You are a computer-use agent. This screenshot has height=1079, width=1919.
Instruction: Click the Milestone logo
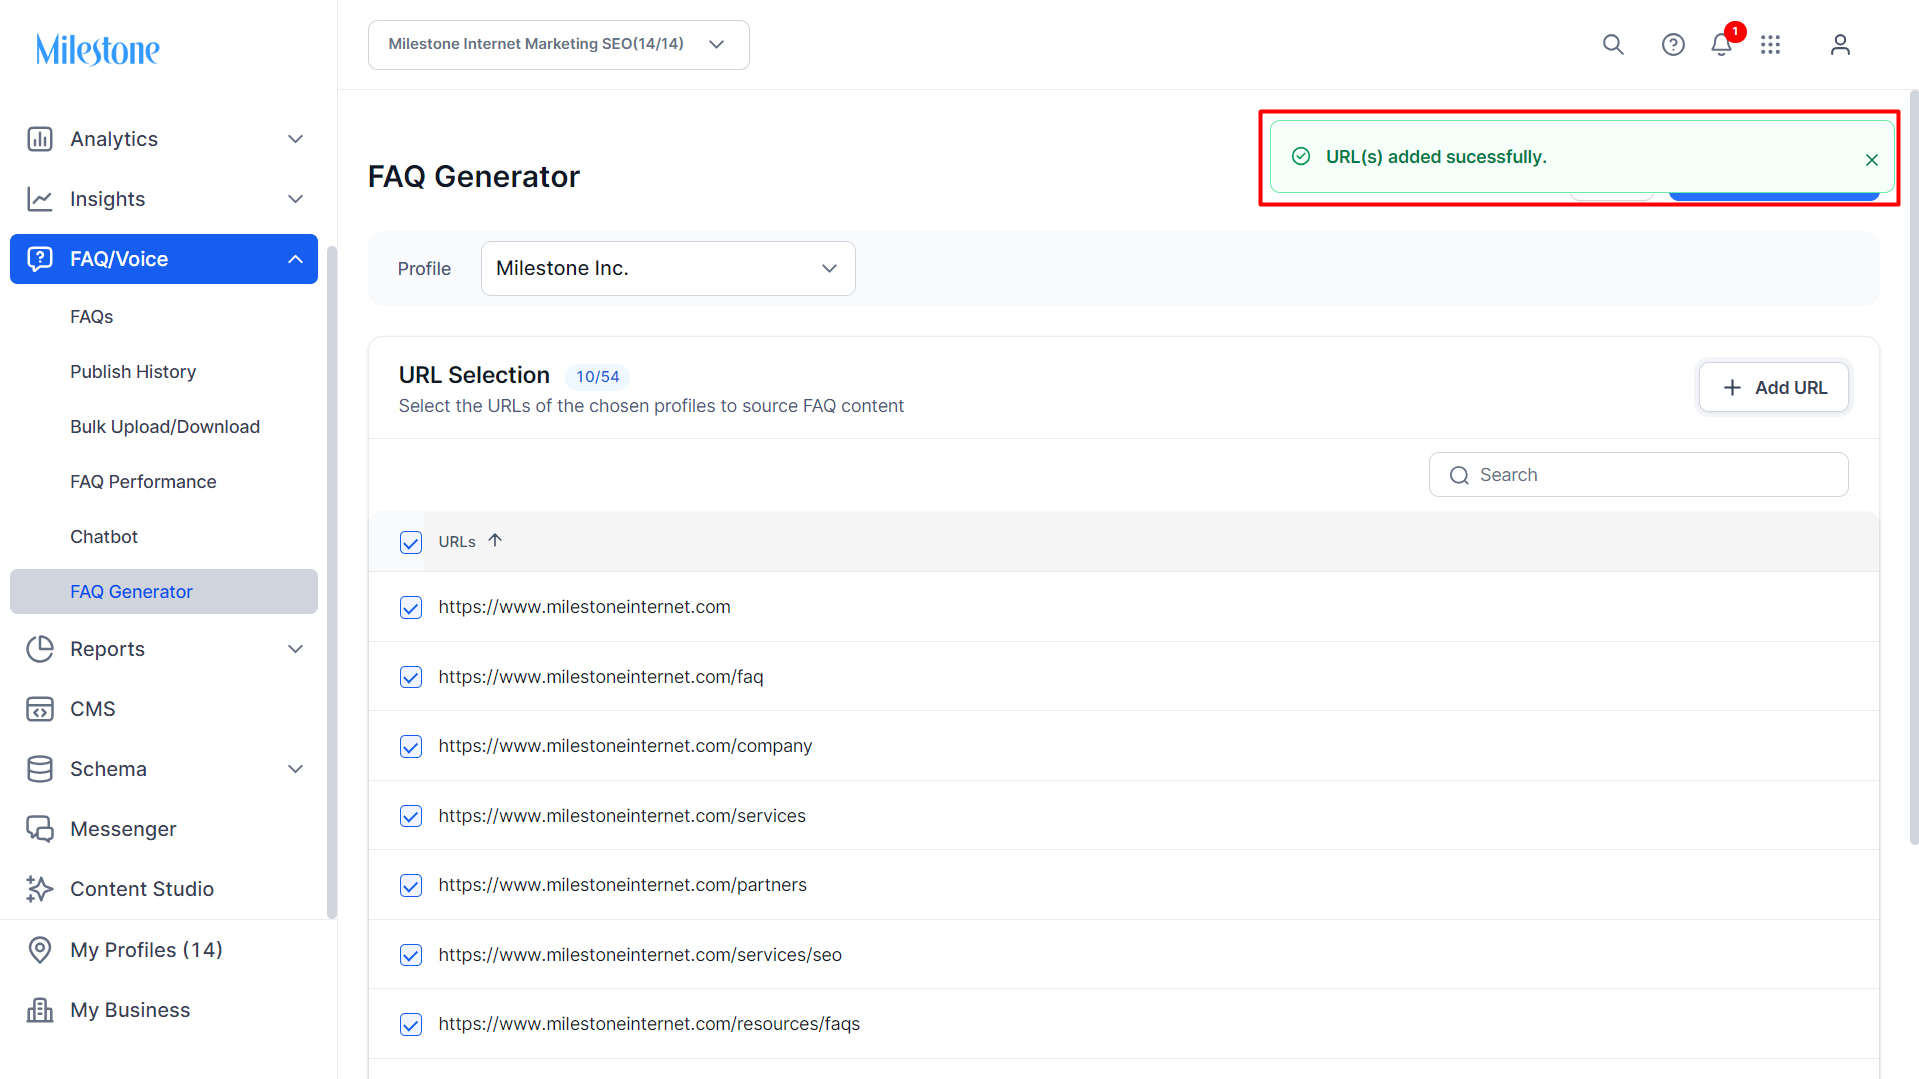97,49
